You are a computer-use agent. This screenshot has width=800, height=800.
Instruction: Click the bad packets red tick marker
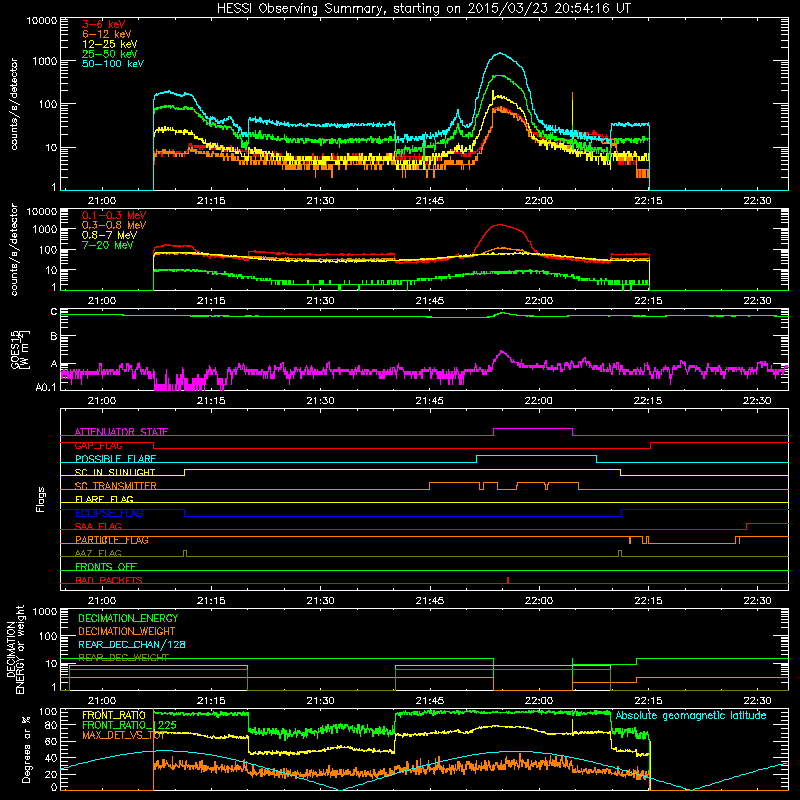pos(508,580)
